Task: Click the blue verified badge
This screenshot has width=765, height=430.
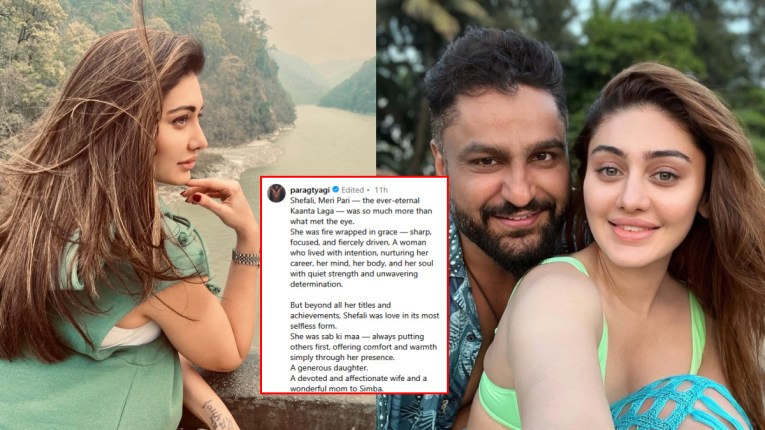Action: click(336, 190)
